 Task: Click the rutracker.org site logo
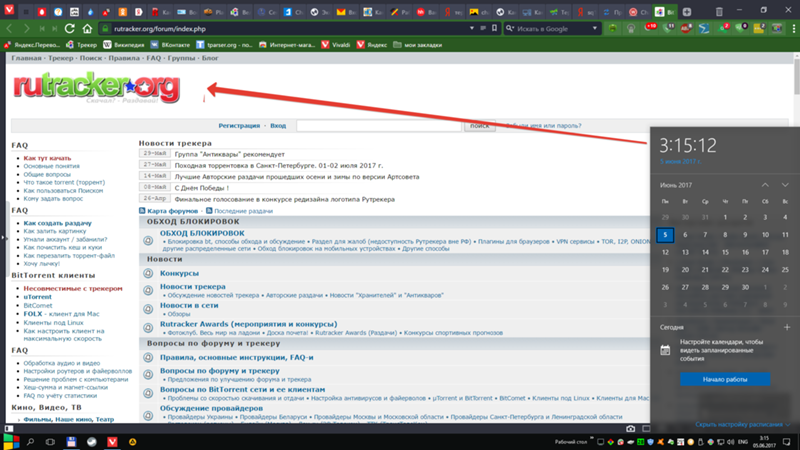(x=96, y=87)
